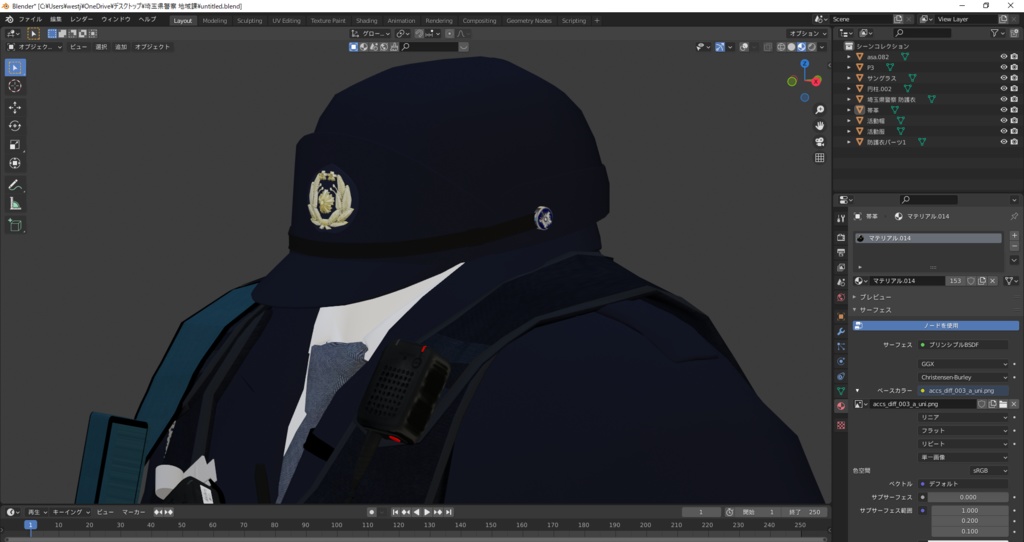Disable rendering of 防護衣パーツ1
Screen dimensions: 1024x542
[x=1014, y=142]
